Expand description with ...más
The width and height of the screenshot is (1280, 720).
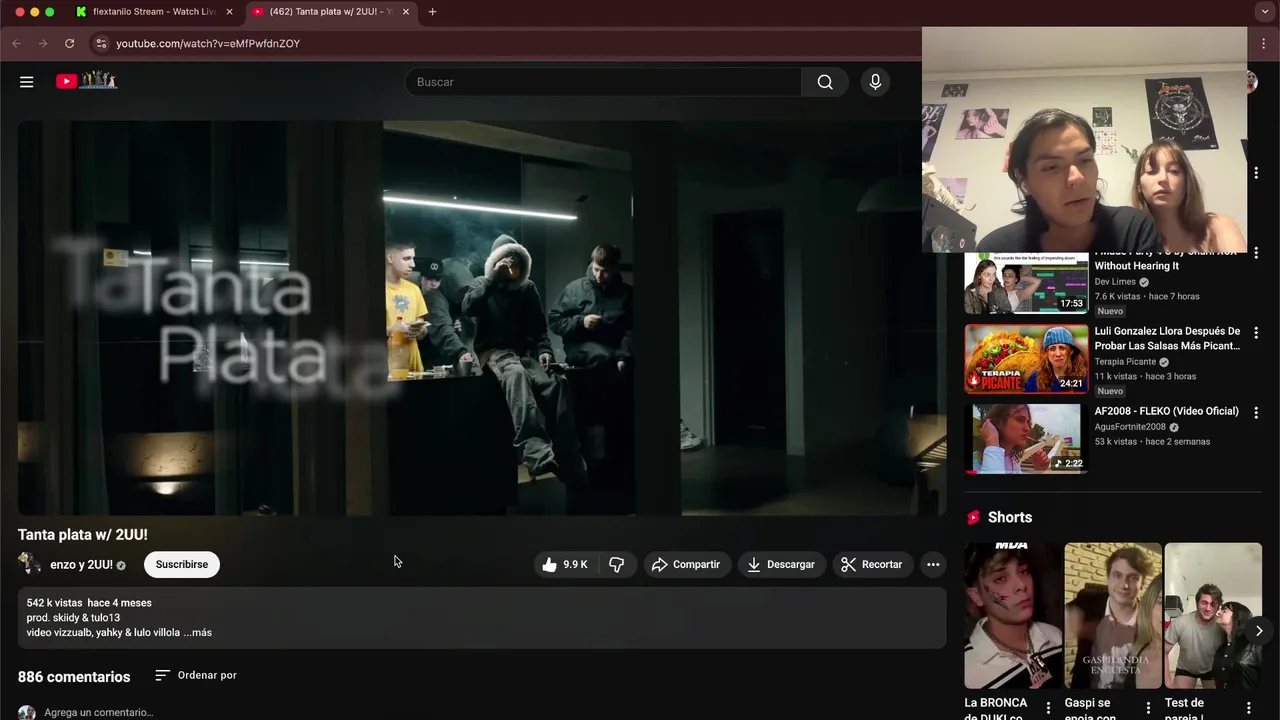197,633
